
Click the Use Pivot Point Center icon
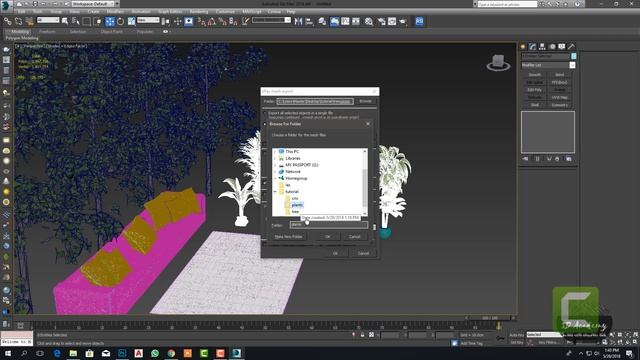pyautogui.click(x=165, y=21)
